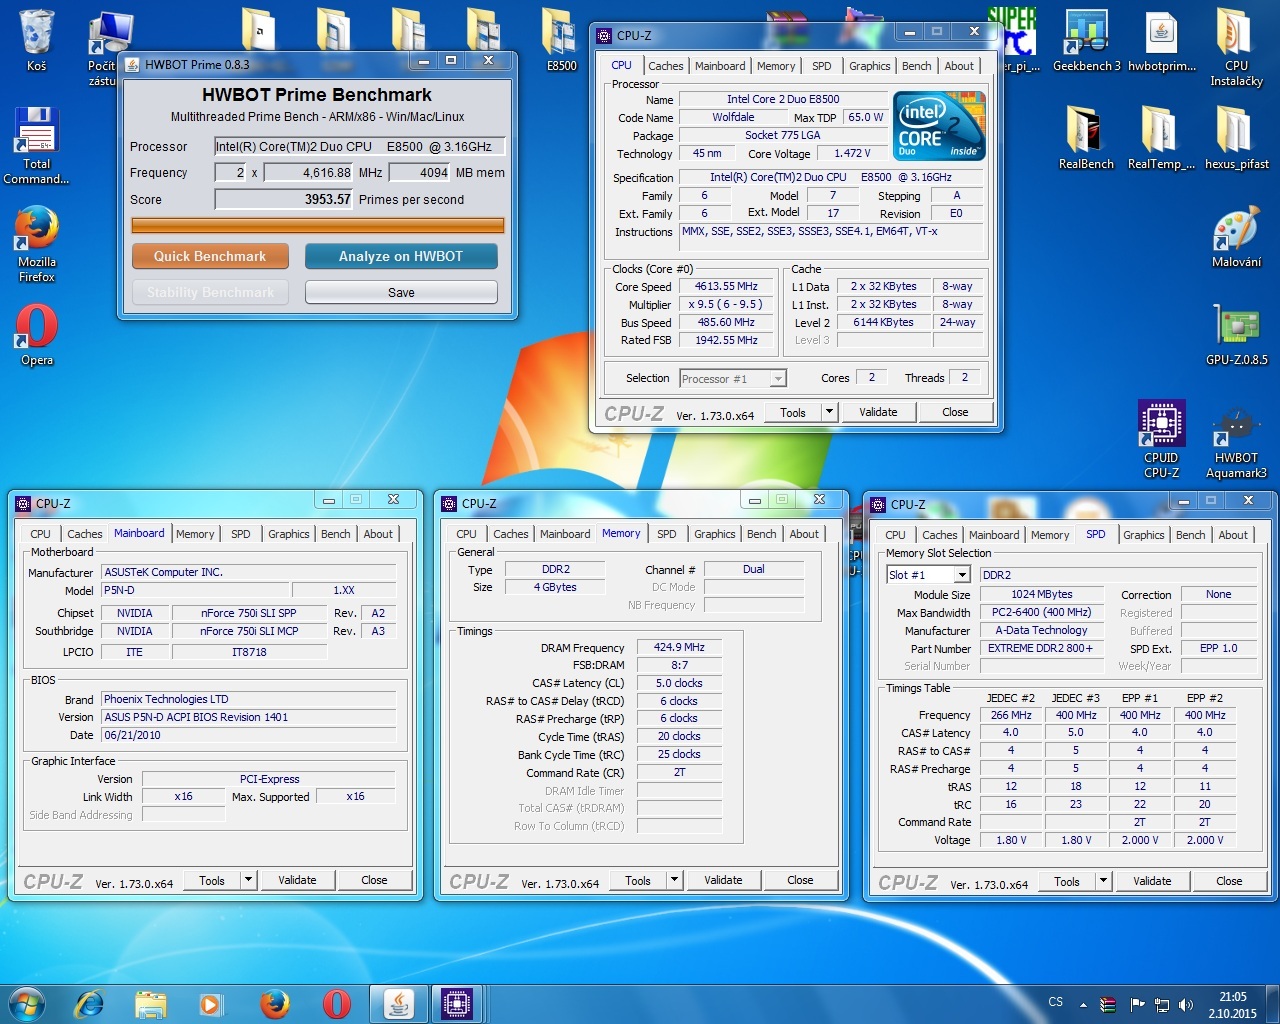Launch Malování paint shortcut
The image size is (1280, 1024).
click(x=1236, y=236)
